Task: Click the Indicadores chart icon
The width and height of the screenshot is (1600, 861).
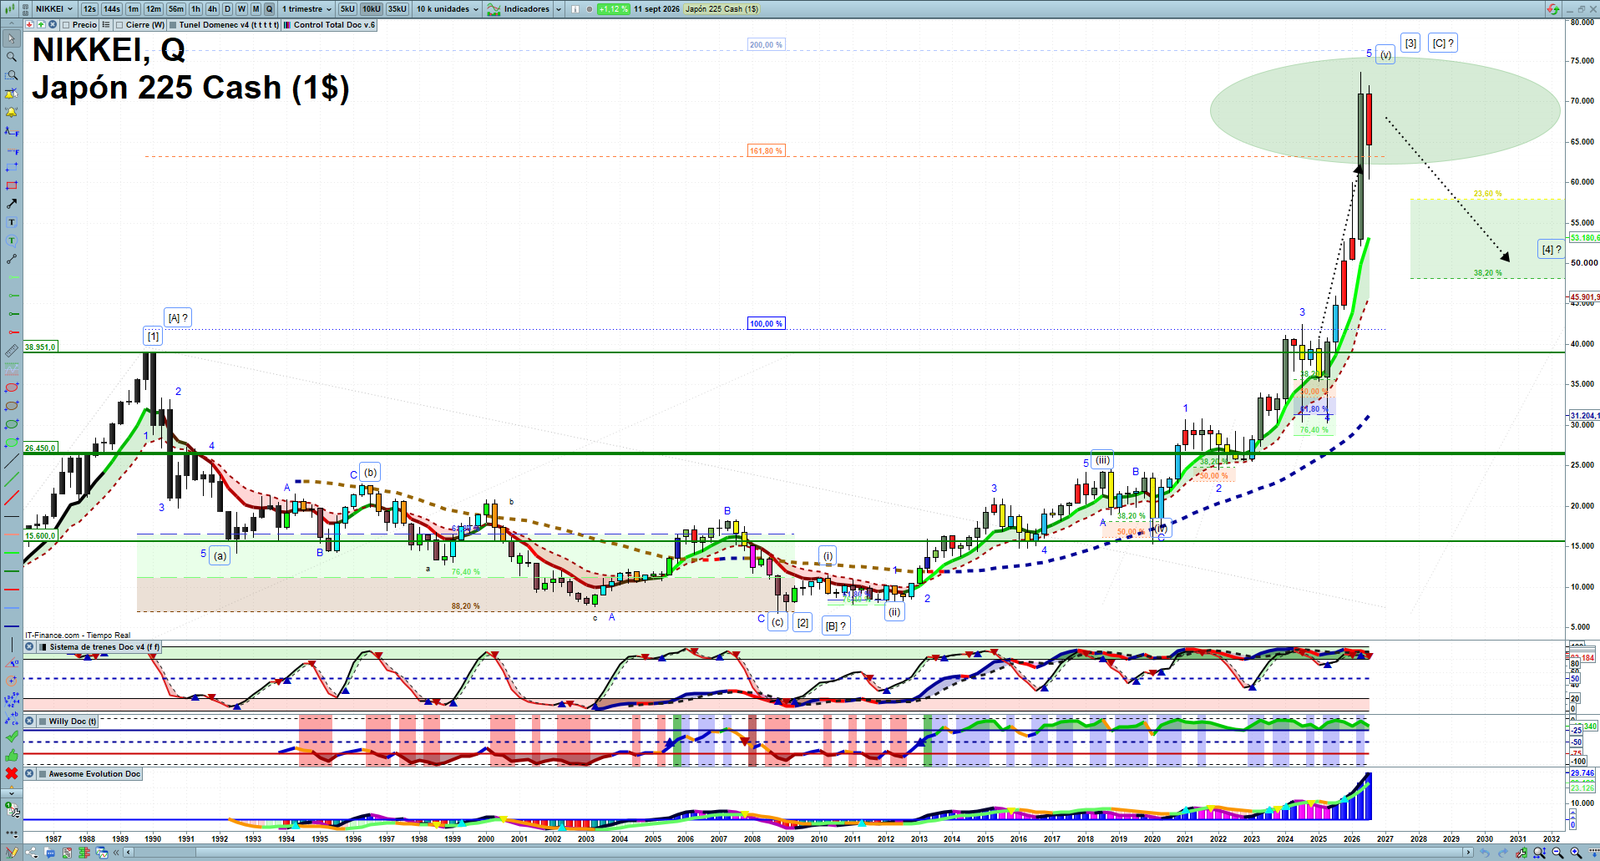Action: coord(494,9)
